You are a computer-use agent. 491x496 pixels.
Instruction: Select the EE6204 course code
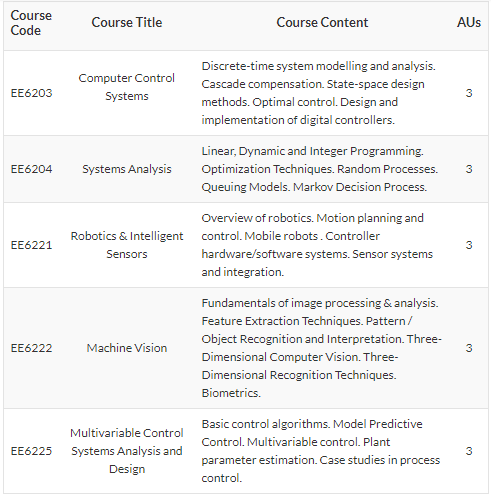tap(31, 169)
